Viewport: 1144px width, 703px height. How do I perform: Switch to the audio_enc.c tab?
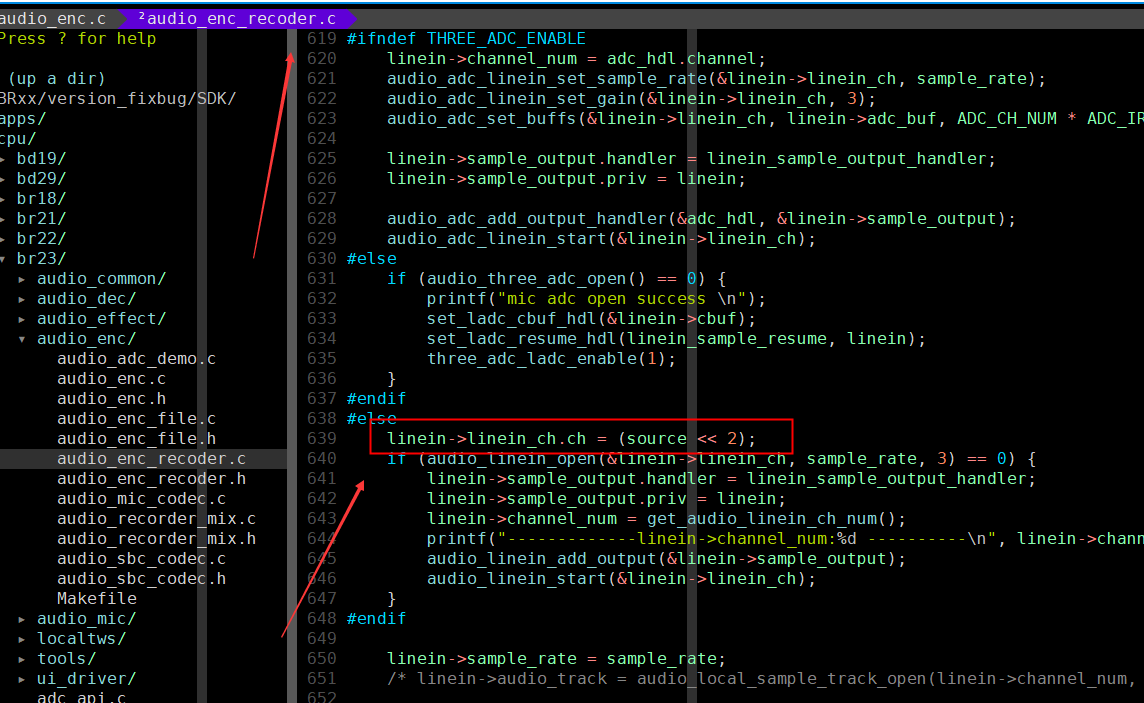[x=53, y=18]
